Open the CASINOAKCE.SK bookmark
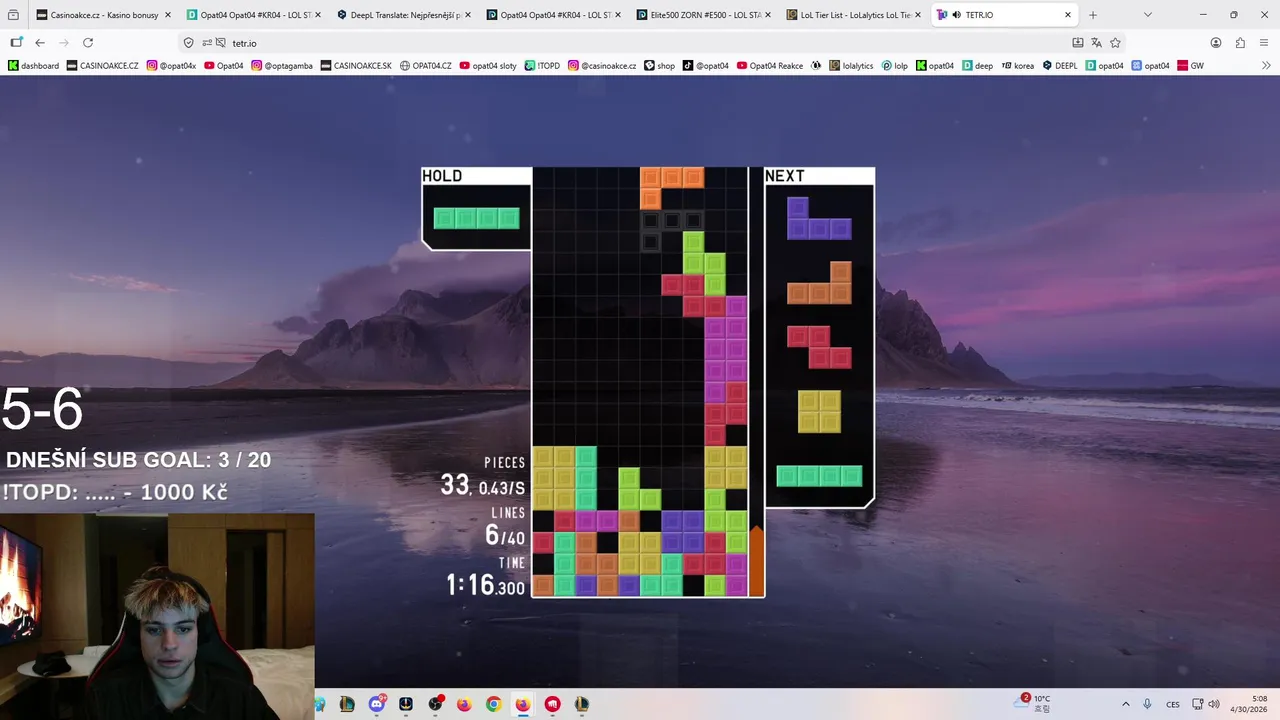This screenshot has width=1280, height=720. (x=356, y=66)
